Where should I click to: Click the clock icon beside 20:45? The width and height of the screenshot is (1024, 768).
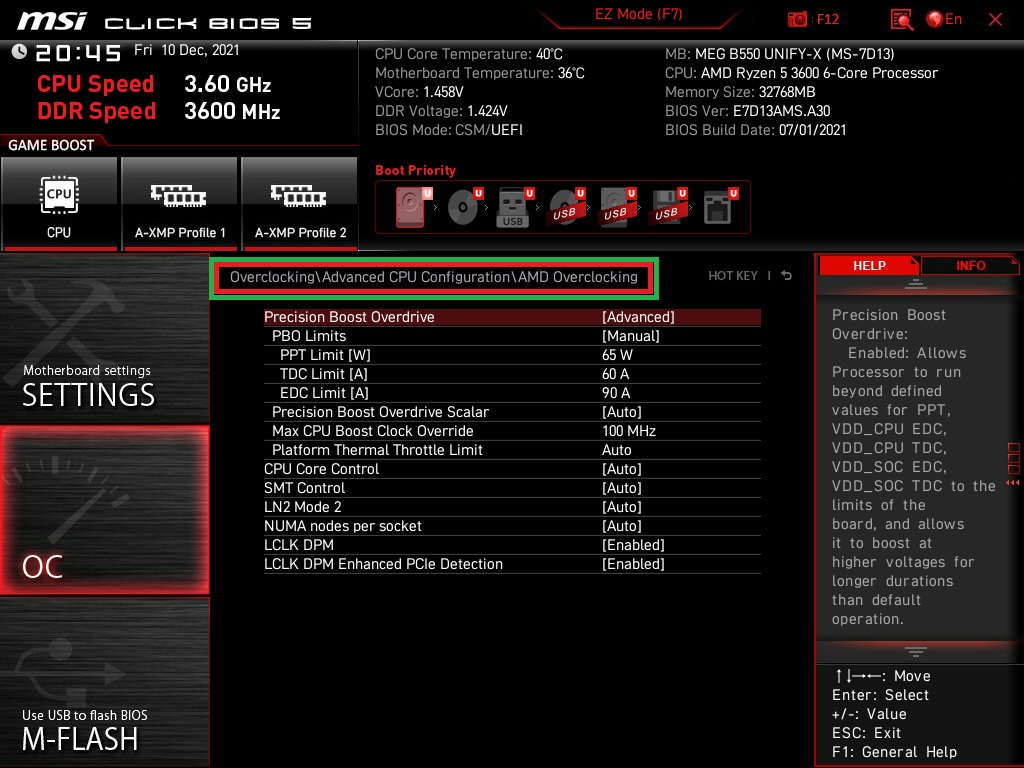(x=19, y=52)
